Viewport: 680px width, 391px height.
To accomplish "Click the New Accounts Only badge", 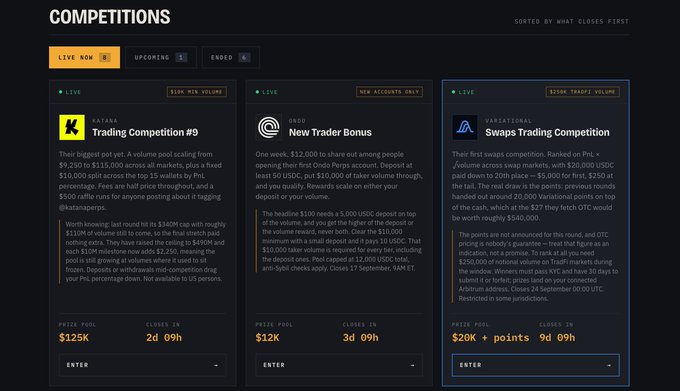I will pos(389,92).
